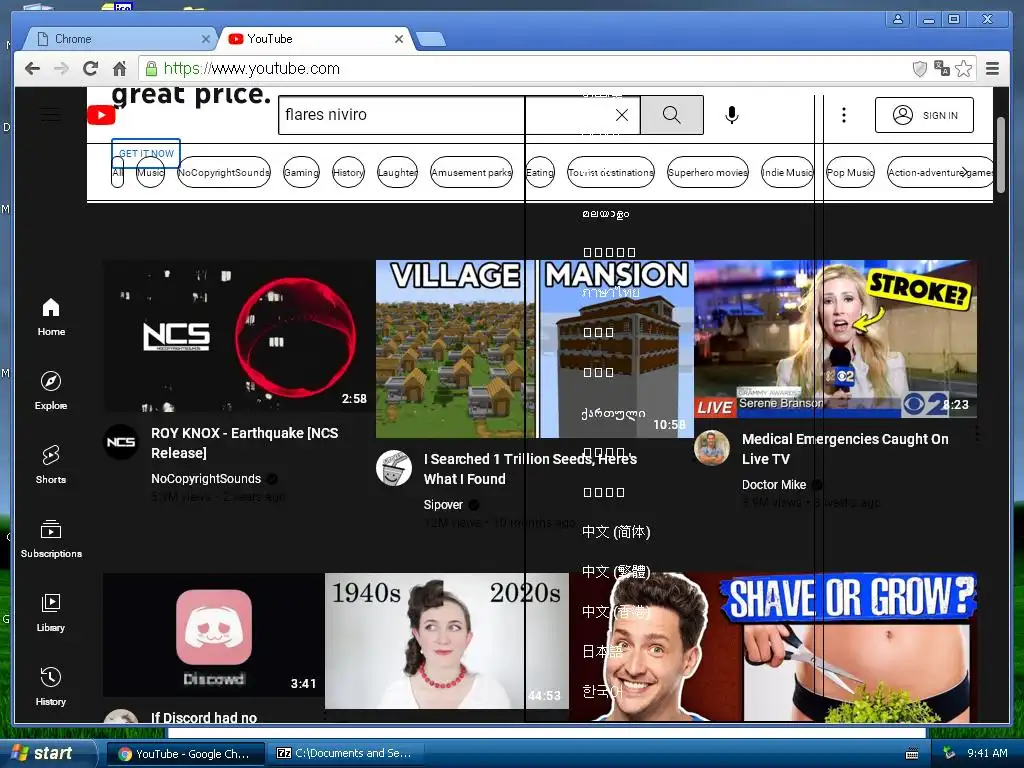1024x768 pixels.
Task: Close the Chrome tab
Action: coord(206,39)
